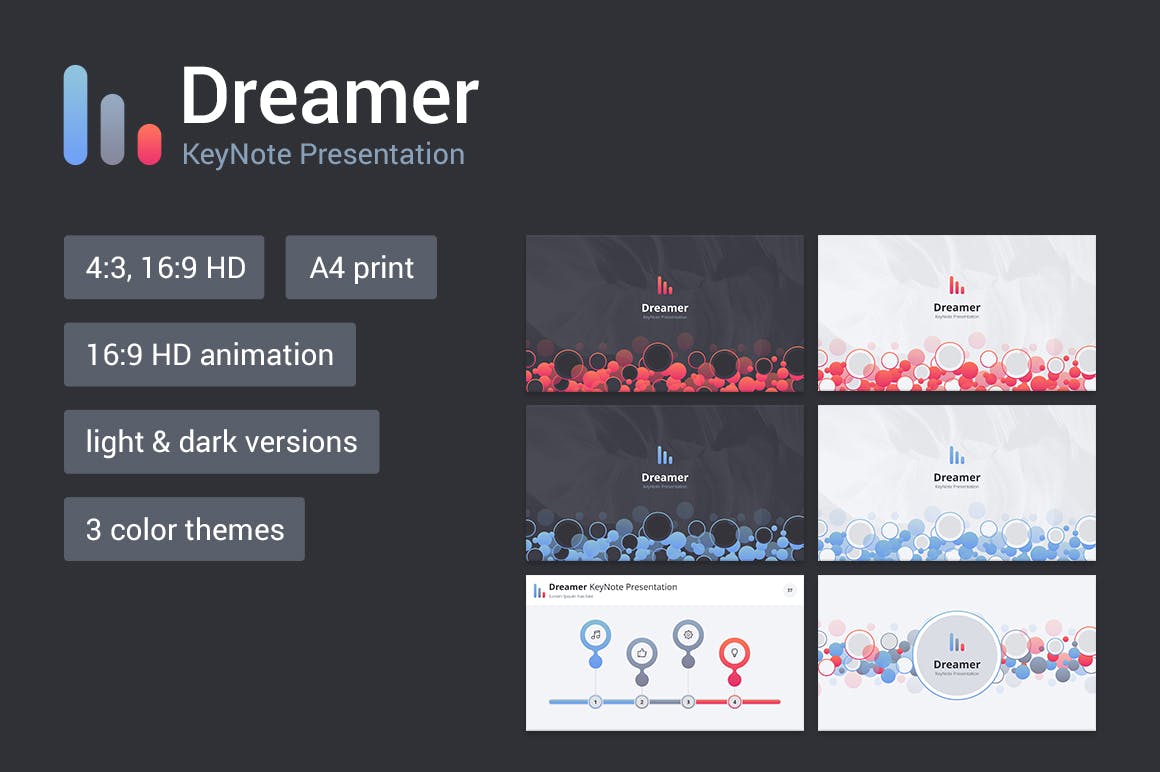Screen dimensions: 1160x772
Task: Click the music note pin icon
Action: coord(595,635)
